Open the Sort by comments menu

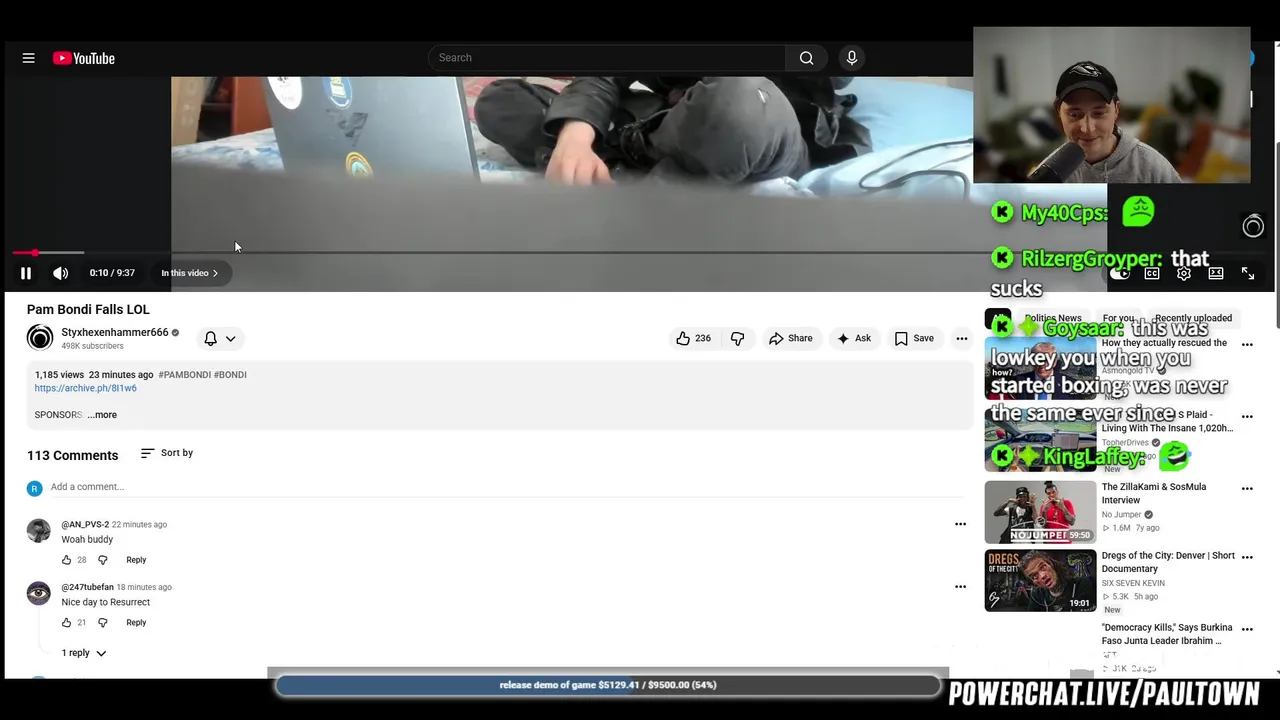tap(167, 453)
